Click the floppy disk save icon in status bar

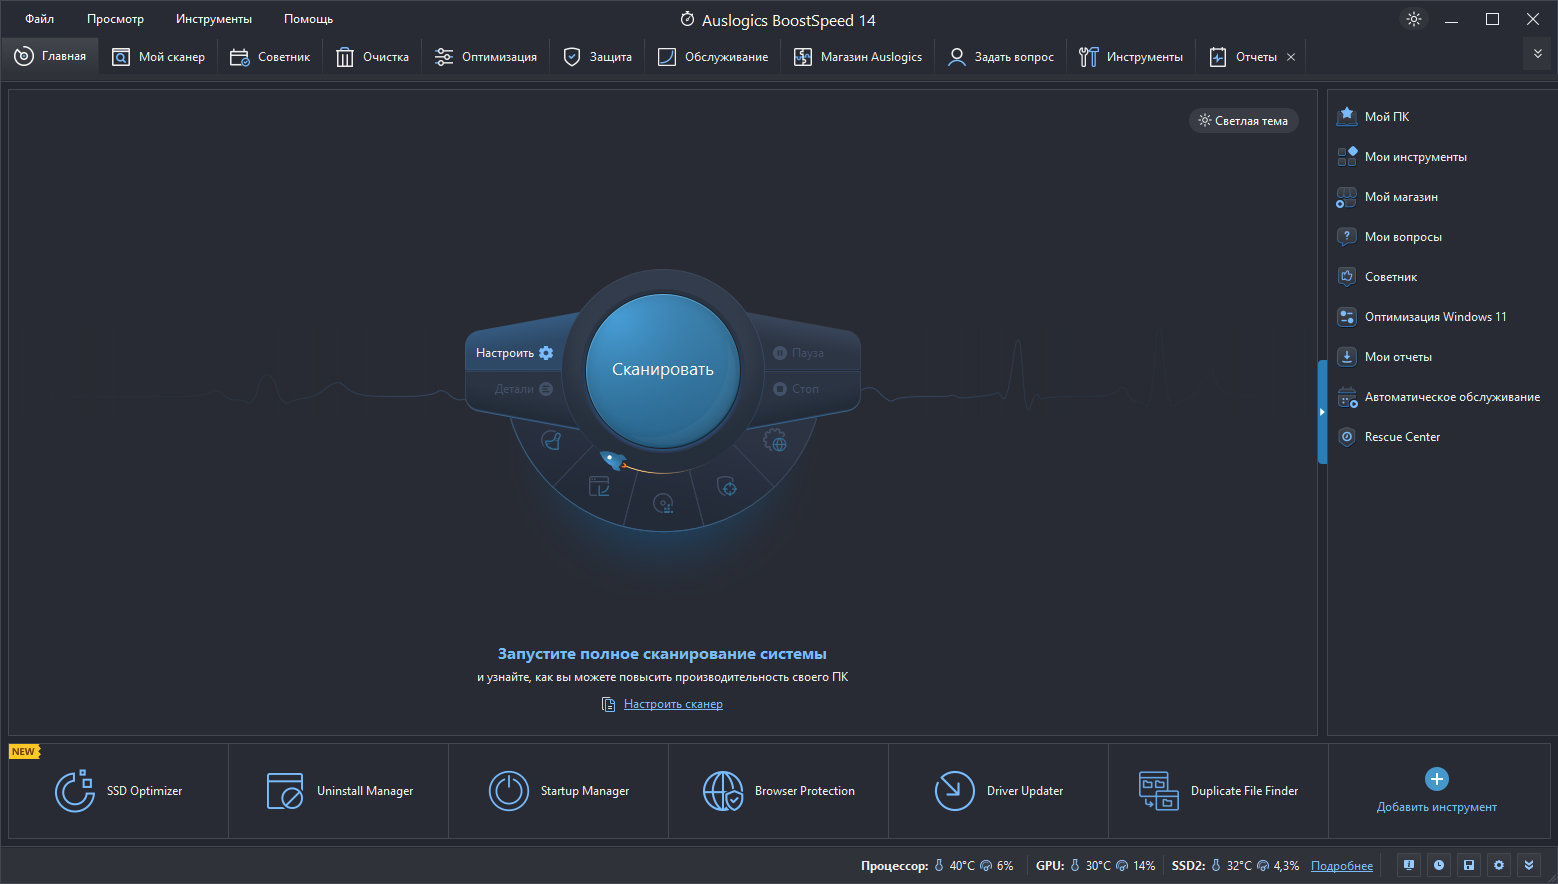click(1469, 865)
